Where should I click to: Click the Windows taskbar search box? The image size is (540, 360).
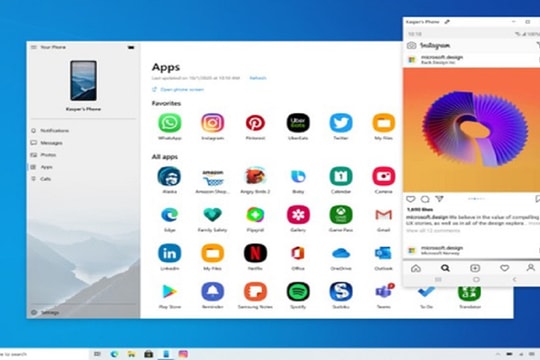[44, 354]
